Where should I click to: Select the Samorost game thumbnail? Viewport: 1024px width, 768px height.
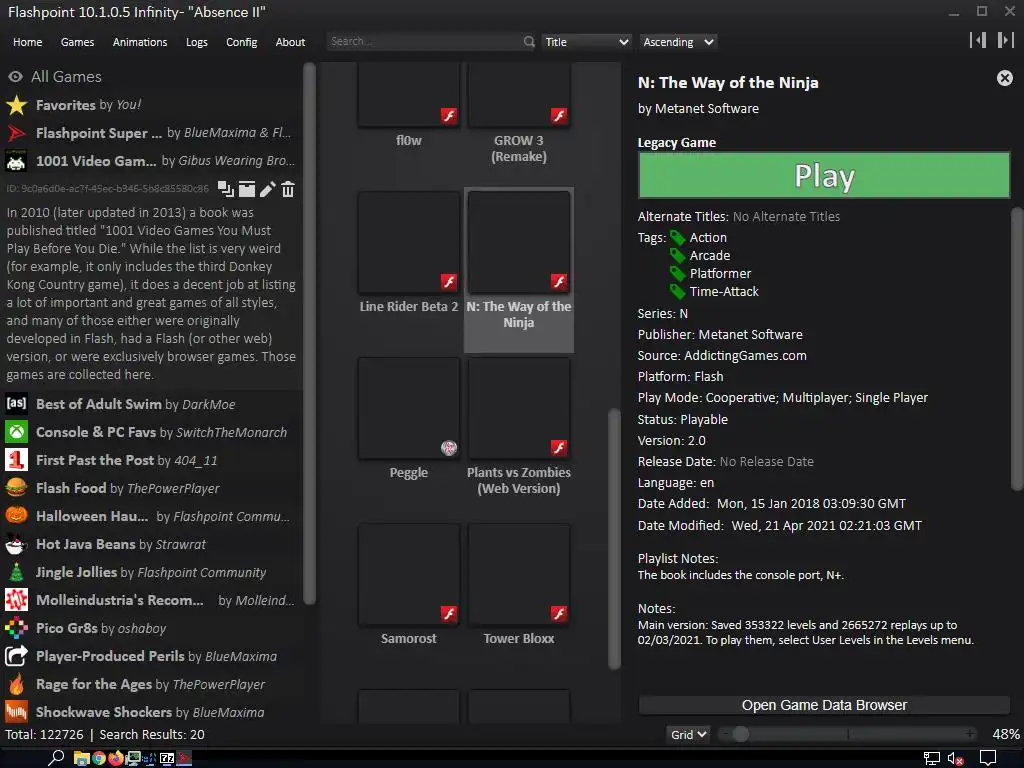click(409, 574)
